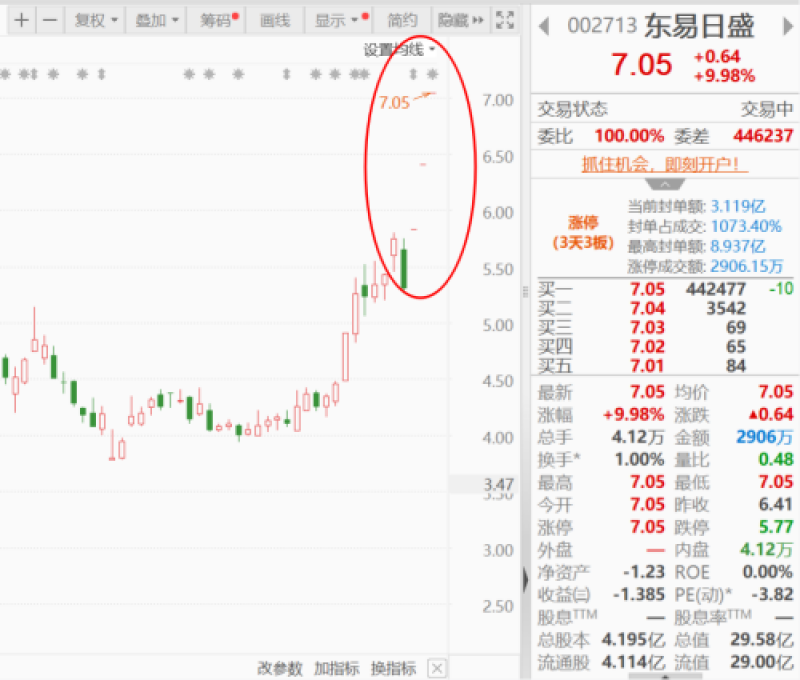Click the 内盘 4.12万 value
This screenshot has height=680, width=800.
coord(767,549)
